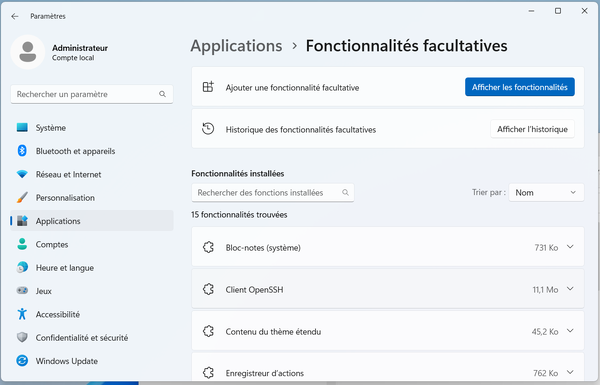Expand the Contenu du thème étendu chevron
The image size is (600, 385).
coord(570,331)
